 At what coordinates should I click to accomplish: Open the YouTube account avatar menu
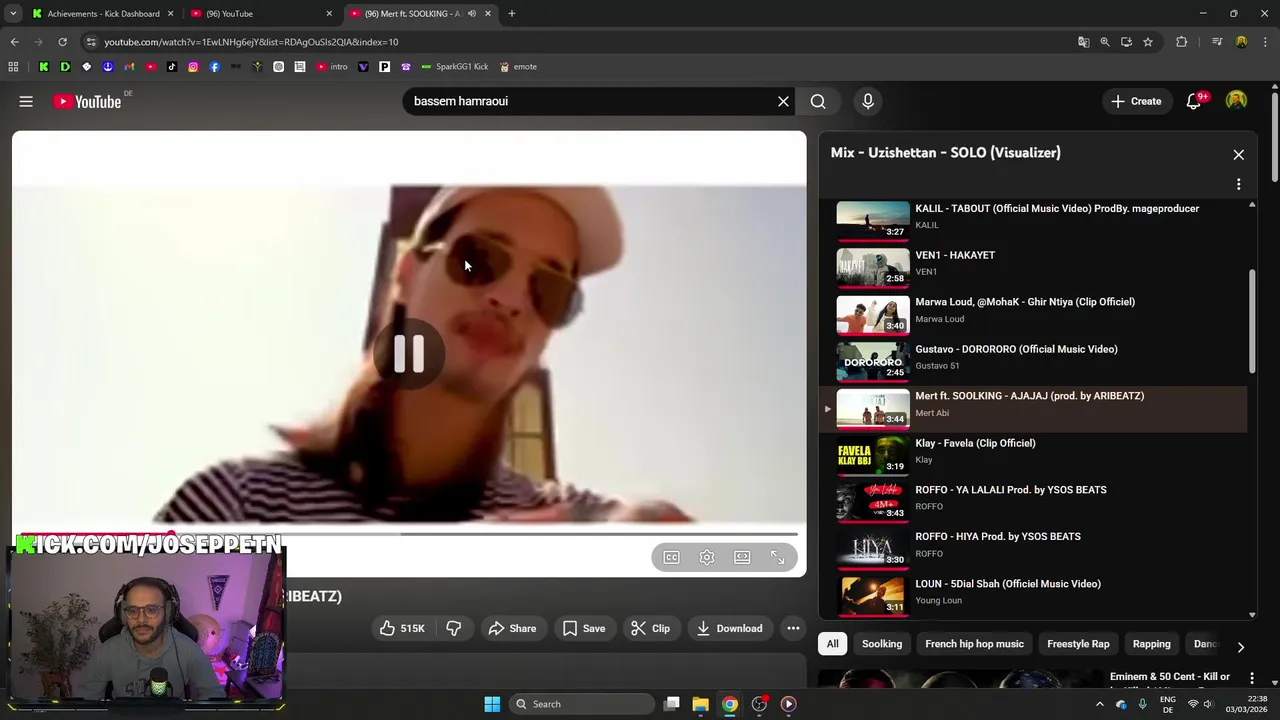(1237, 101)
